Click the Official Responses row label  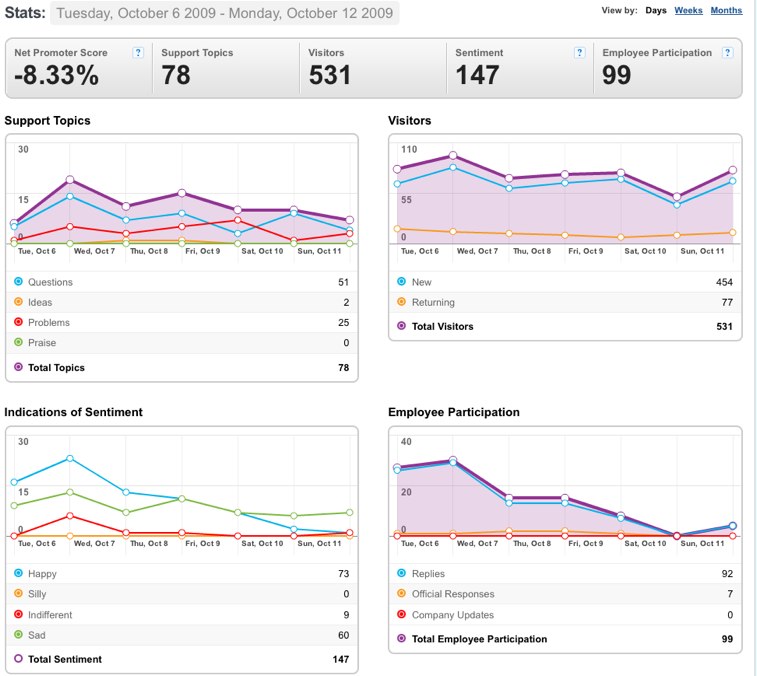[x=453, y=594]
